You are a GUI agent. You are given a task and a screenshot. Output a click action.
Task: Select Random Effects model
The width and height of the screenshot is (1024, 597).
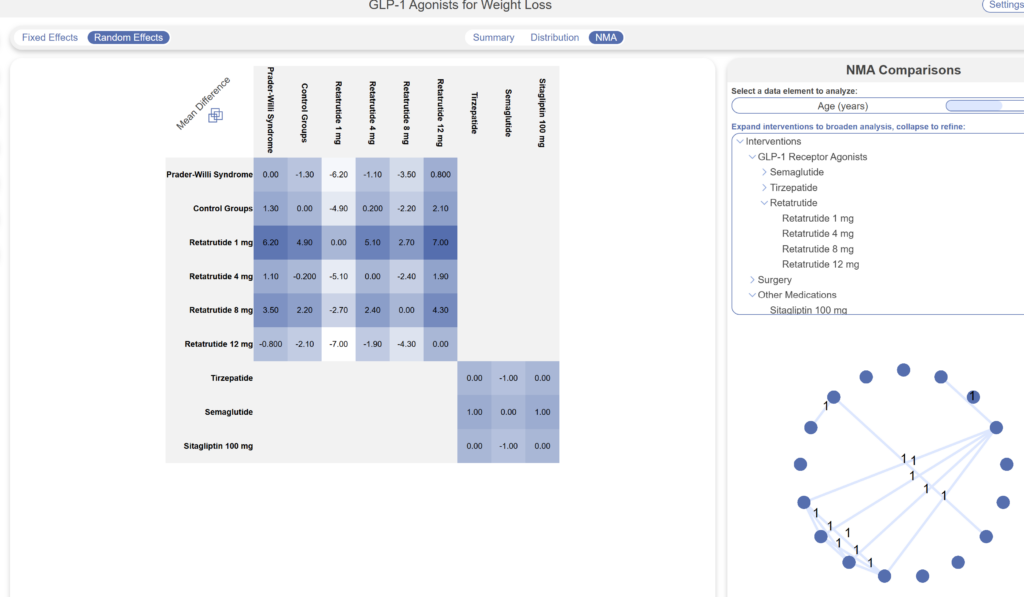coord(129,37)
